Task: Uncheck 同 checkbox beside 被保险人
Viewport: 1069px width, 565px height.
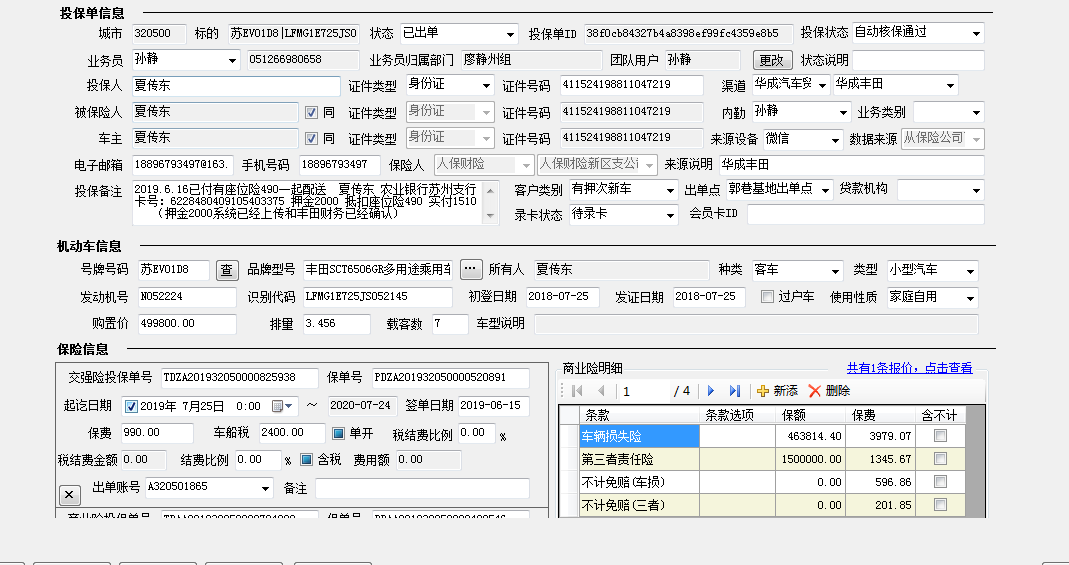Action: pyautogui.click(x=312, y=112)
